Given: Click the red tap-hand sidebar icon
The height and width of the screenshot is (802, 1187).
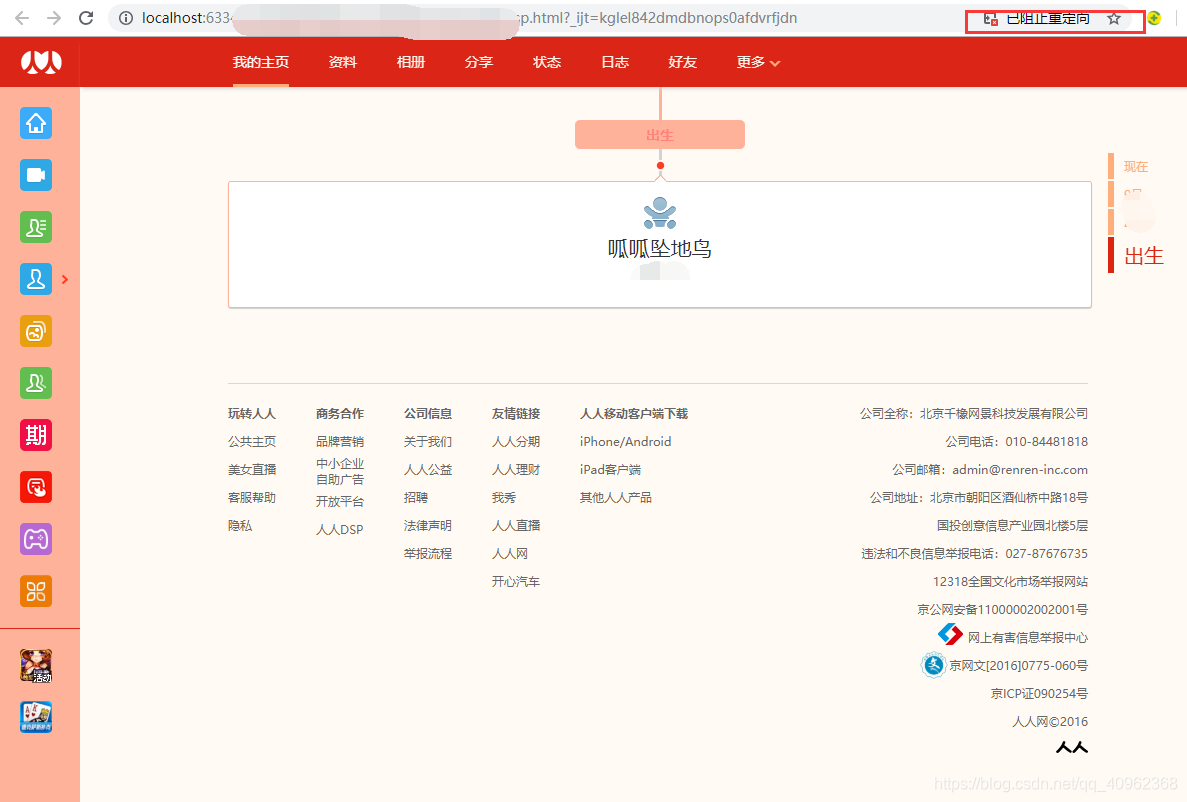Looking at the screenshot, I should tap(36, 487).
